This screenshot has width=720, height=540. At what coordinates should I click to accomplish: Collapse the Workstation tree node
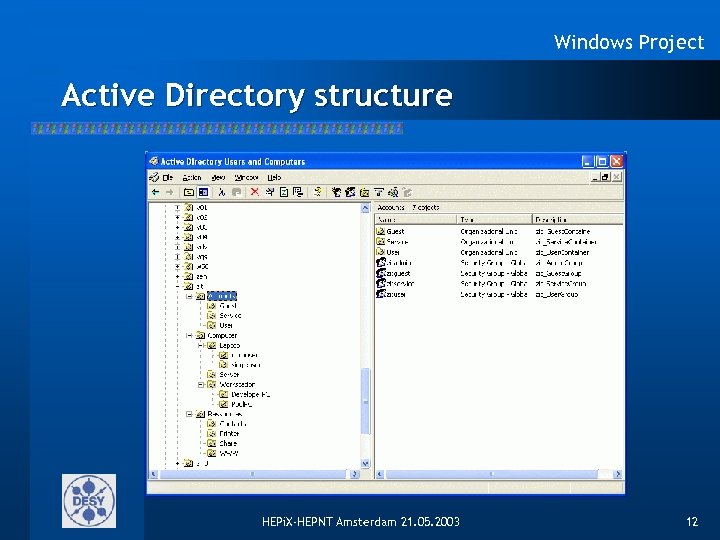click(x=201, y=385)
